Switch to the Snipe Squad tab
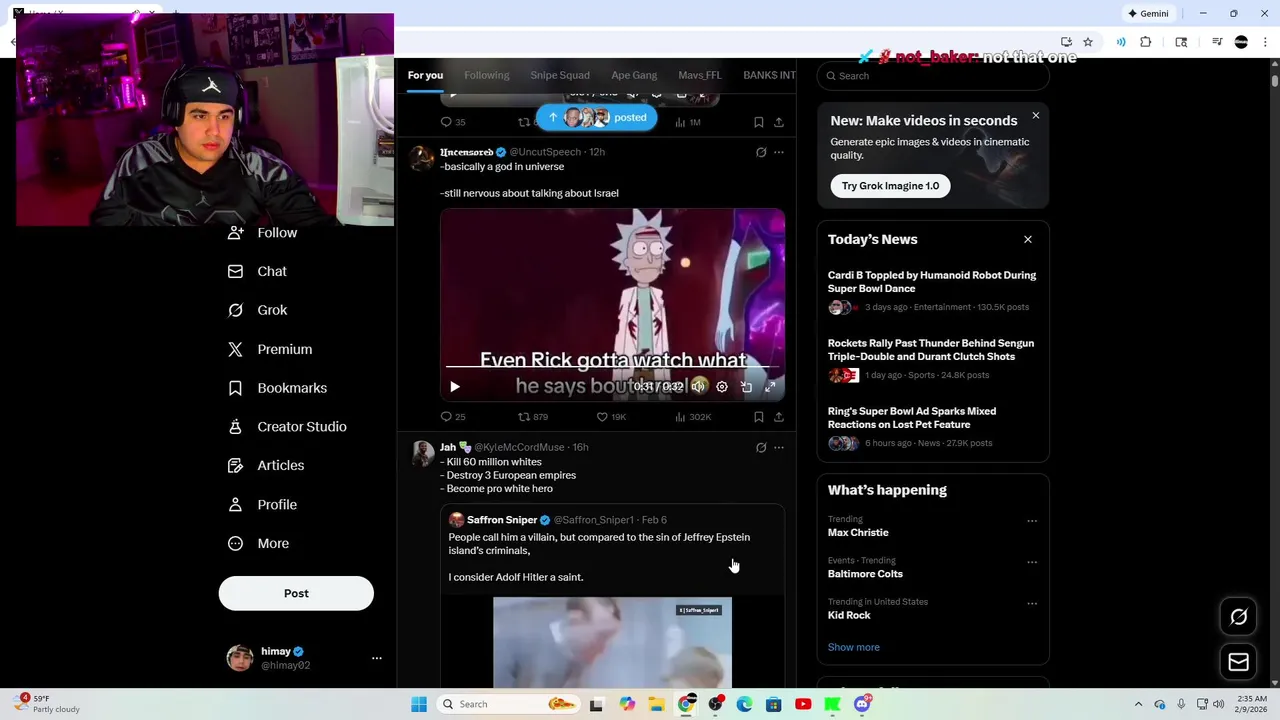 560,75
